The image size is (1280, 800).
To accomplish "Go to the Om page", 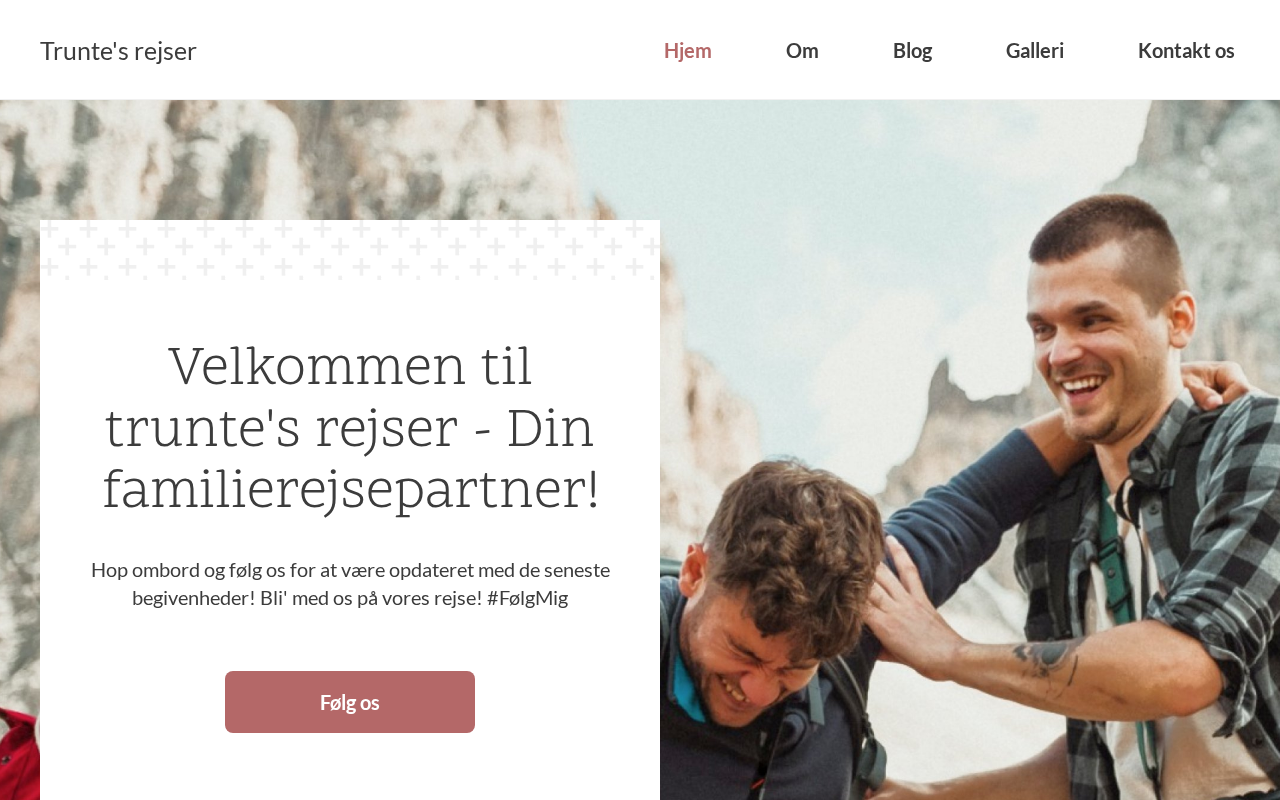I will point(802,50).
